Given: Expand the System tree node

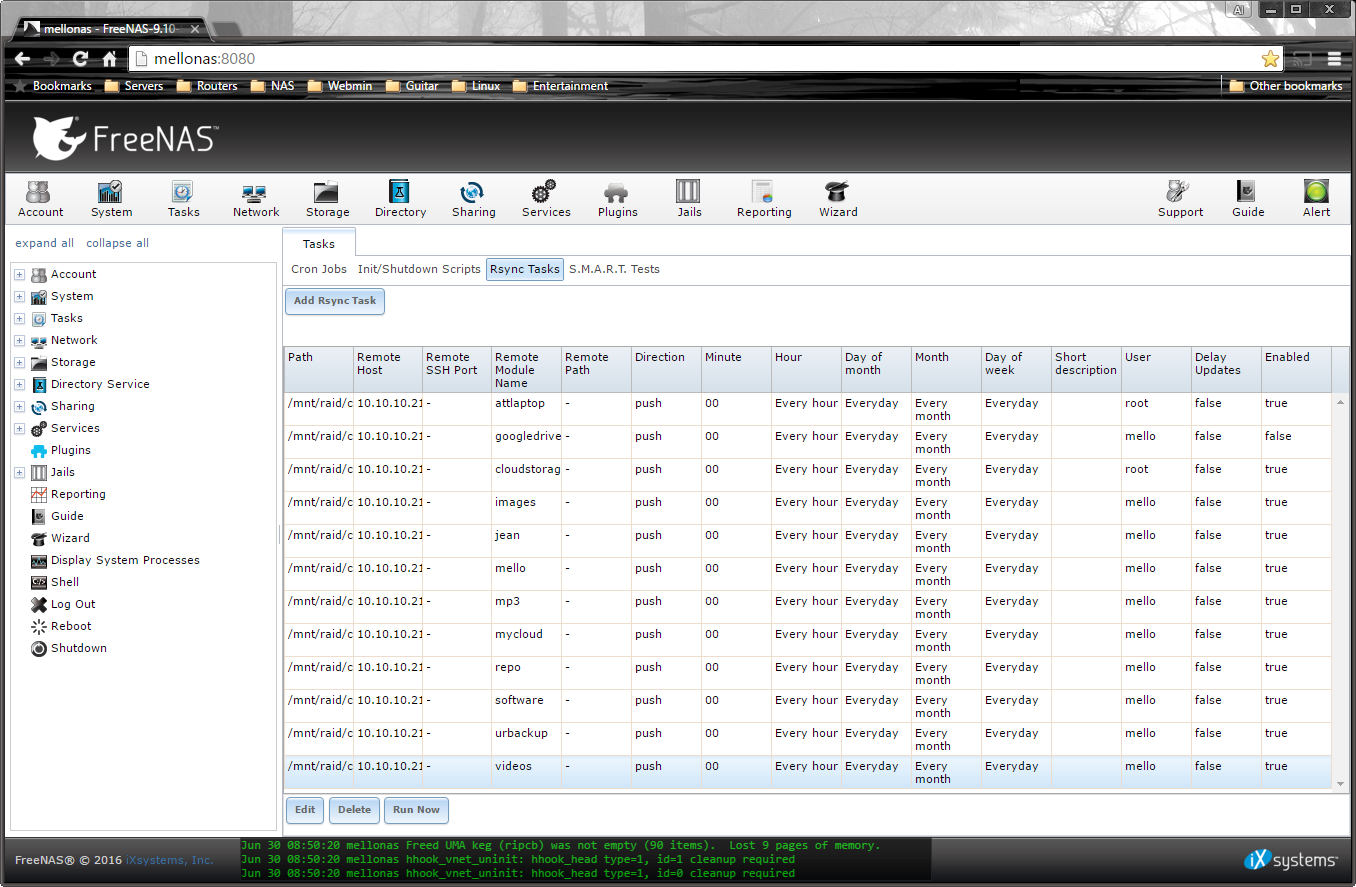Looking at the screenshot, I should pos(19,296).
